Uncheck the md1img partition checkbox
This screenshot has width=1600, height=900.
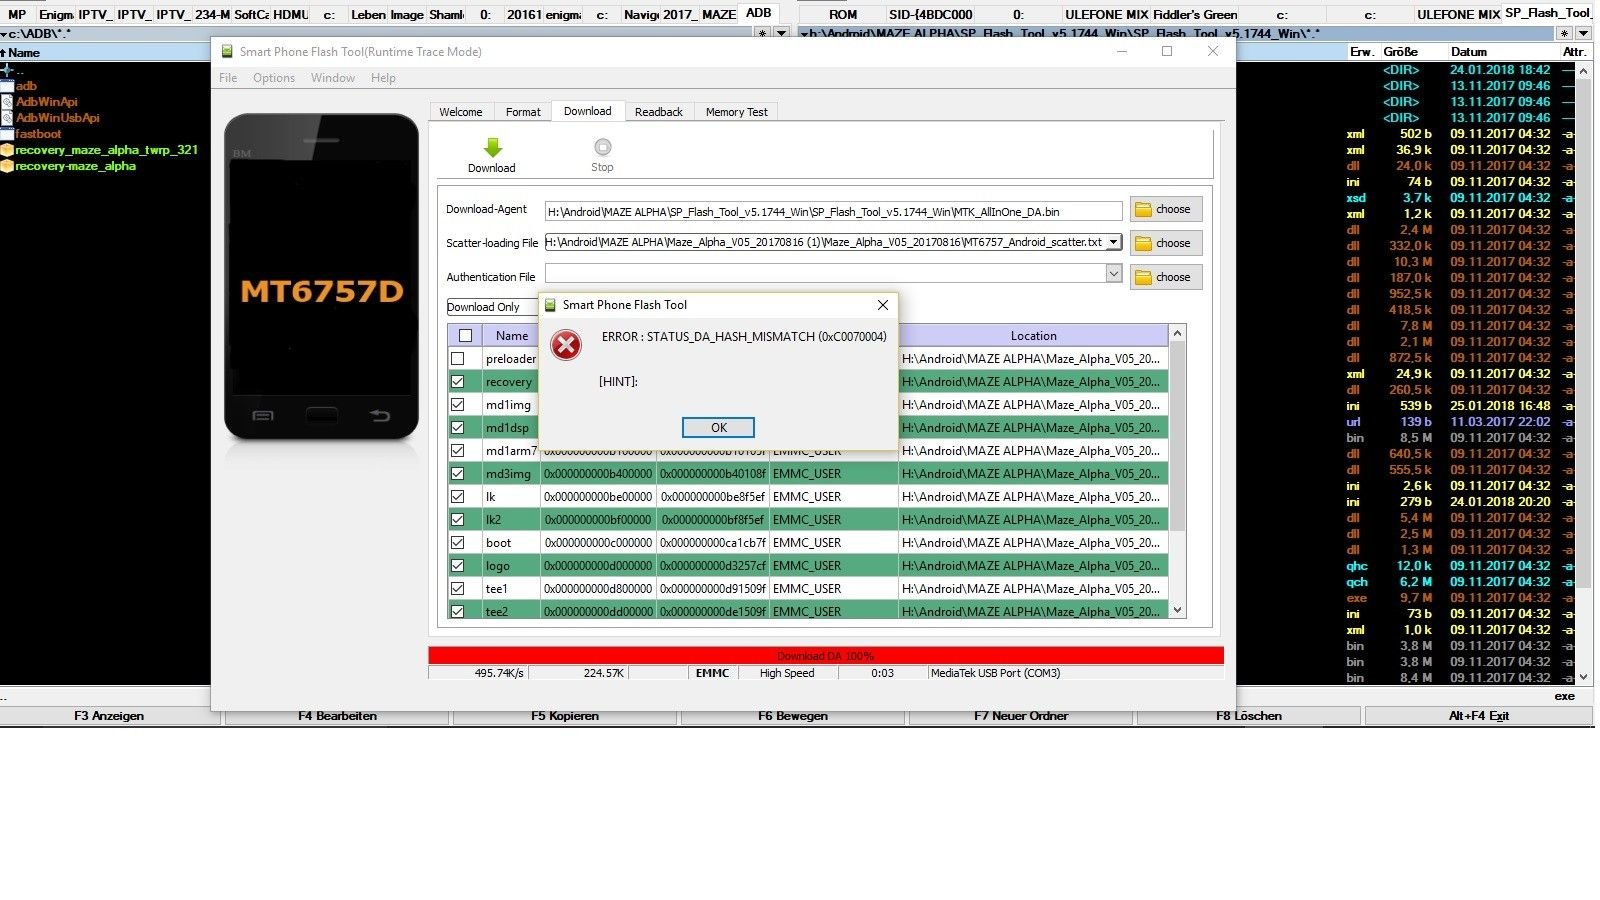[458, 405]
